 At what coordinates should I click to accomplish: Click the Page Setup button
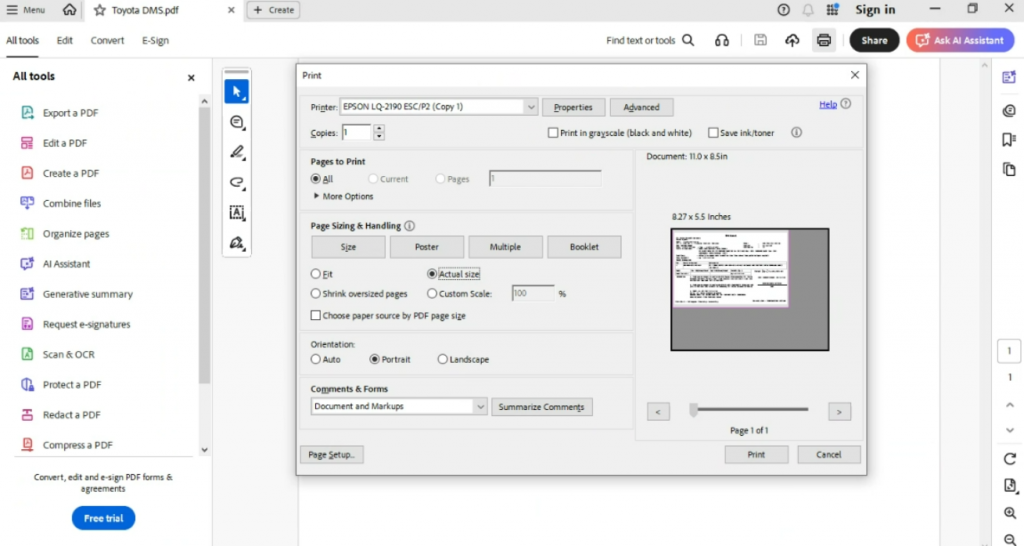point(331,454)
